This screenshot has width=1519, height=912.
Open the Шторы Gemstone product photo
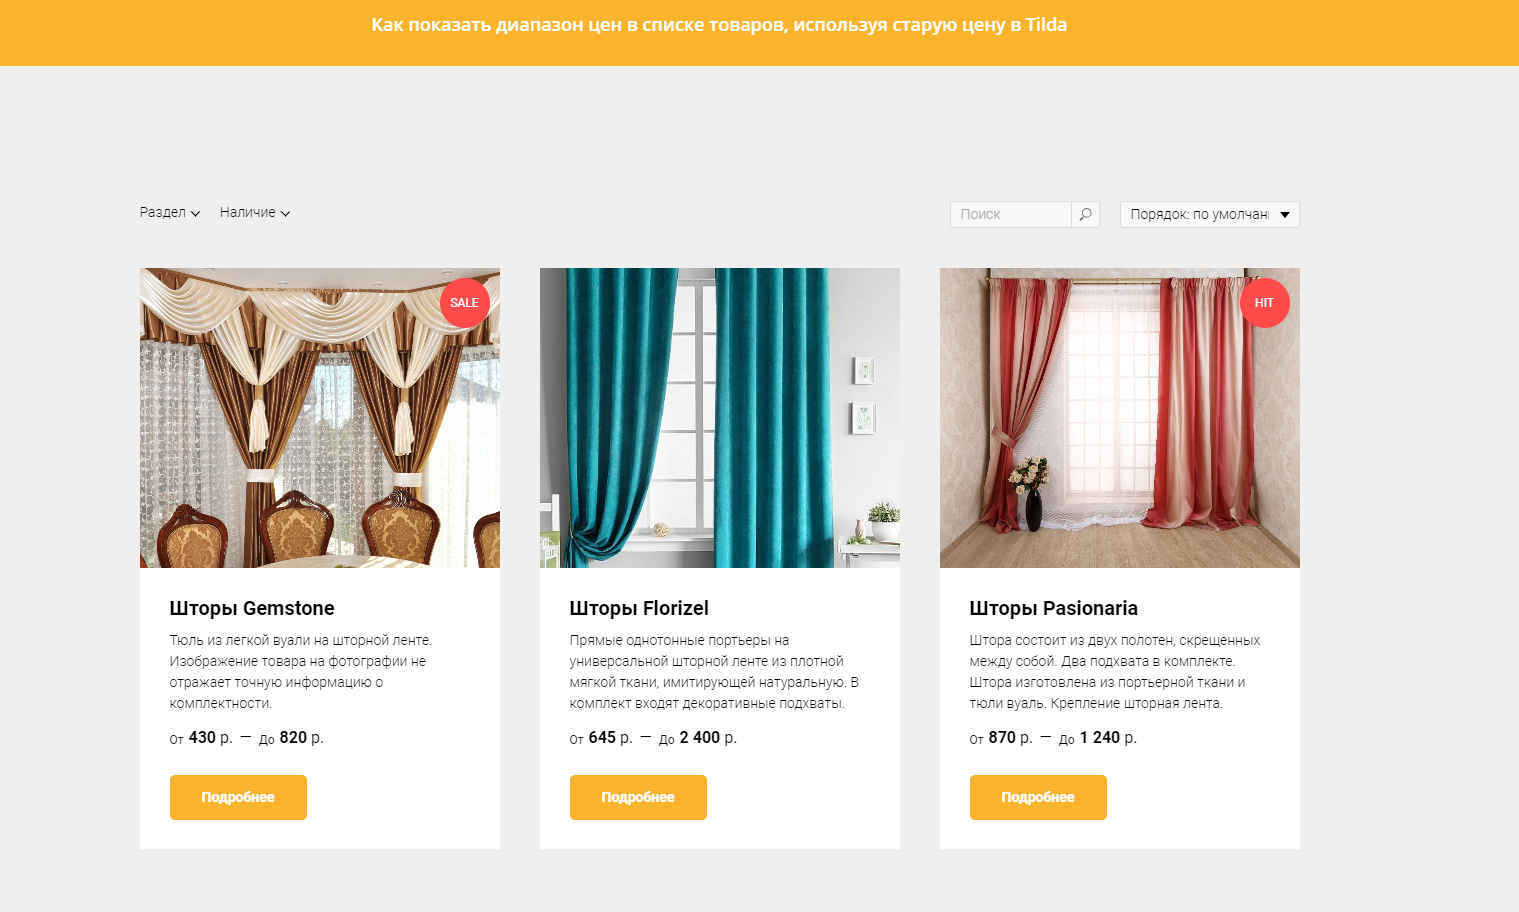point(320,418)
